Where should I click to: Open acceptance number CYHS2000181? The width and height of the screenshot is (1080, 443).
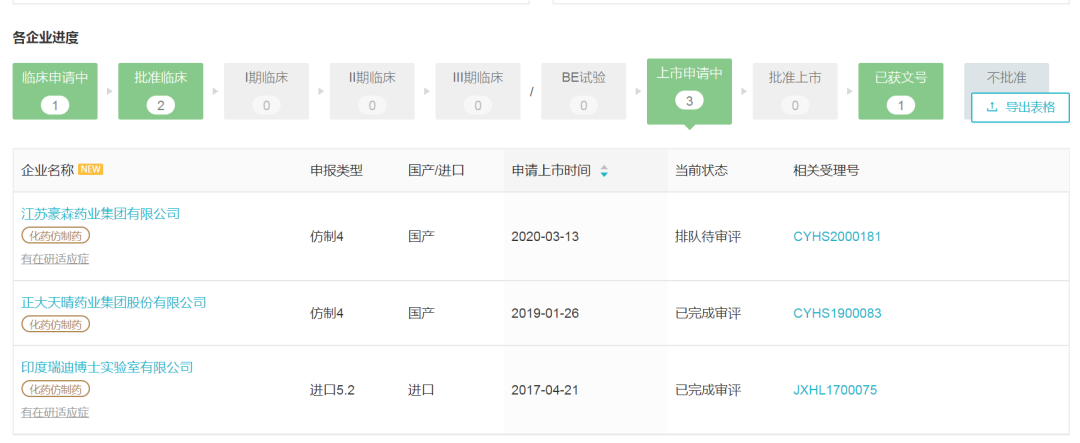(x=837, y=237)
